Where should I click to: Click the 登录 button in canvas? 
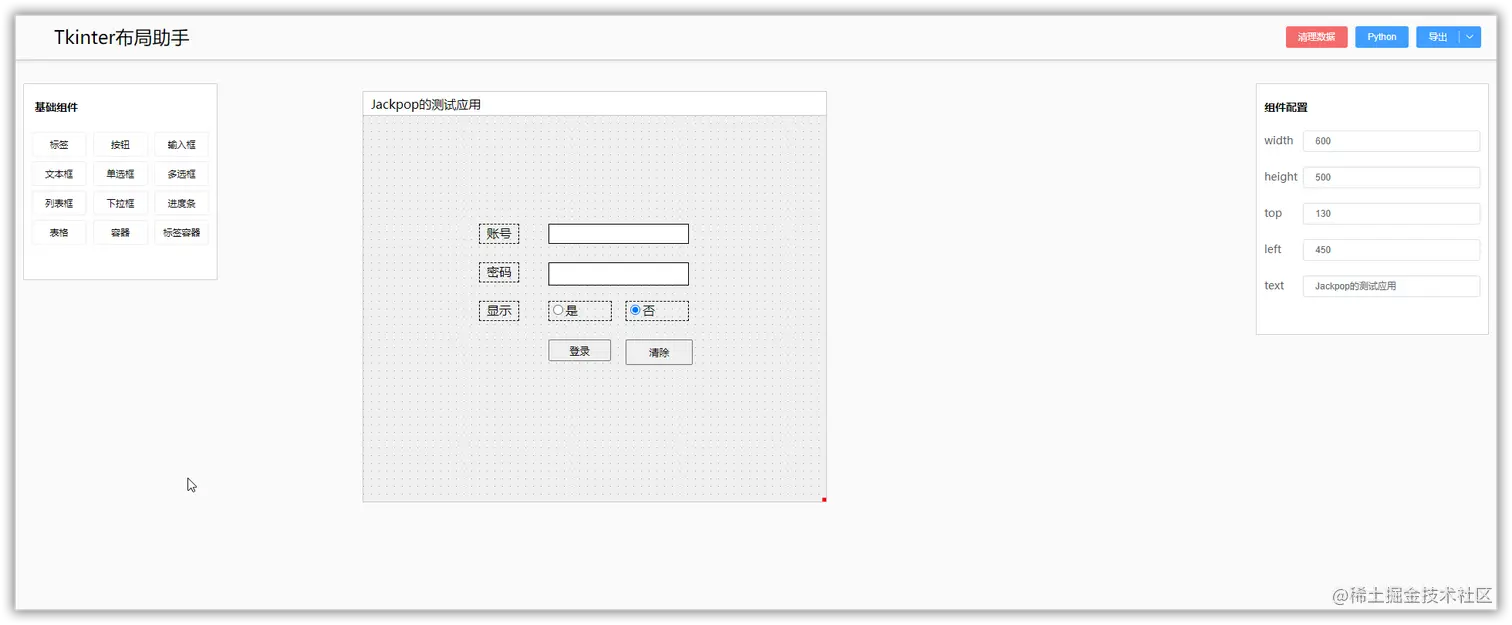[x=579, y=351]
